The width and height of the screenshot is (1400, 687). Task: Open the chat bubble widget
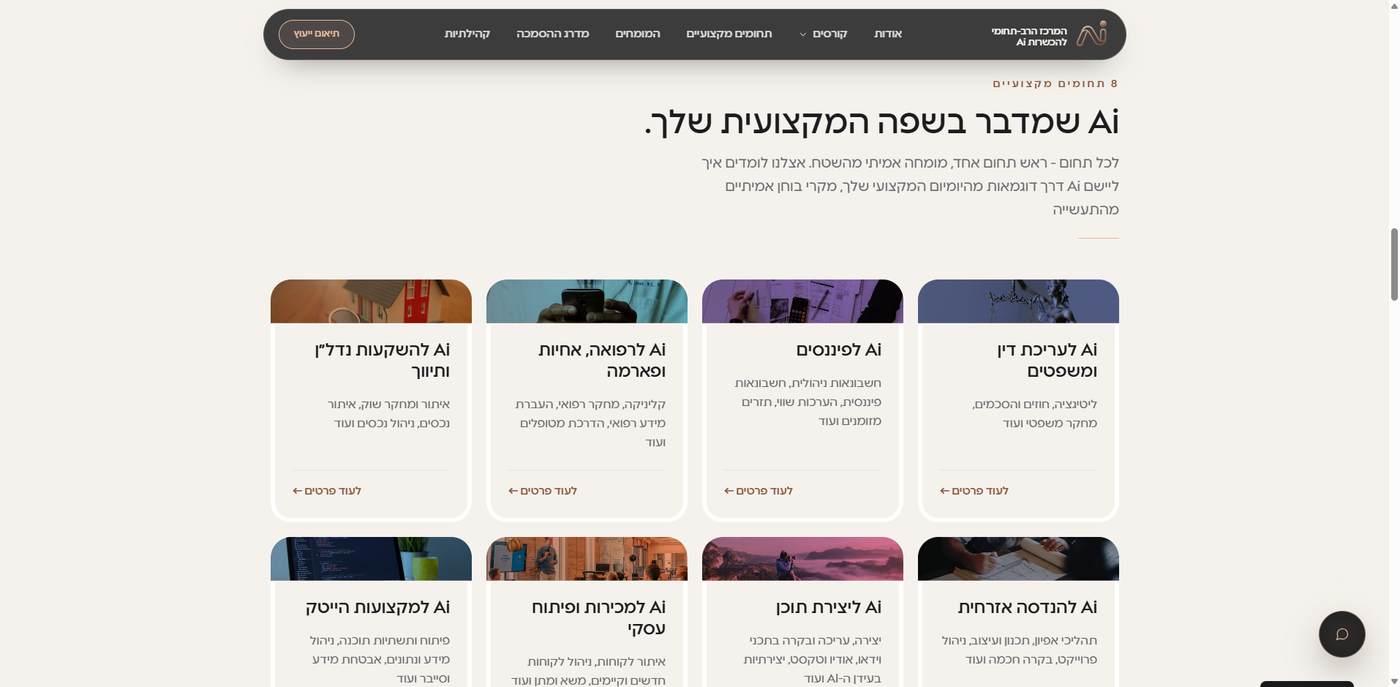coord(1341,634)
